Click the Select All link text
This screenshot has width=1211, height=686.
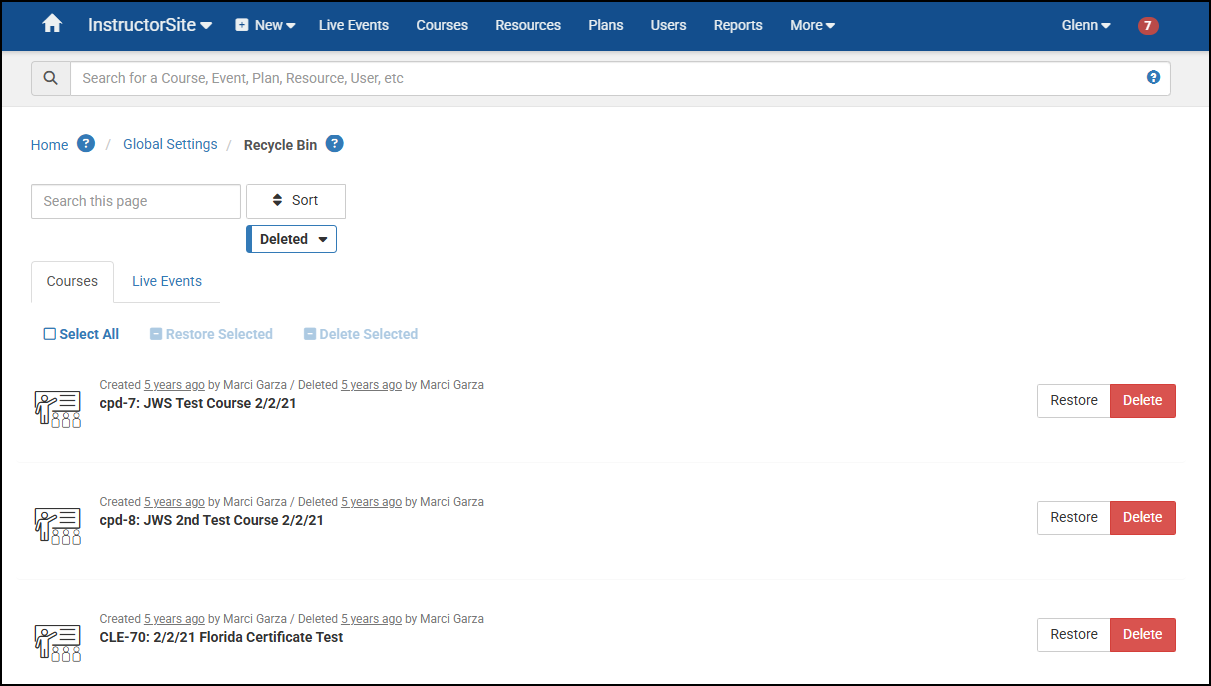tap(89, 334)
